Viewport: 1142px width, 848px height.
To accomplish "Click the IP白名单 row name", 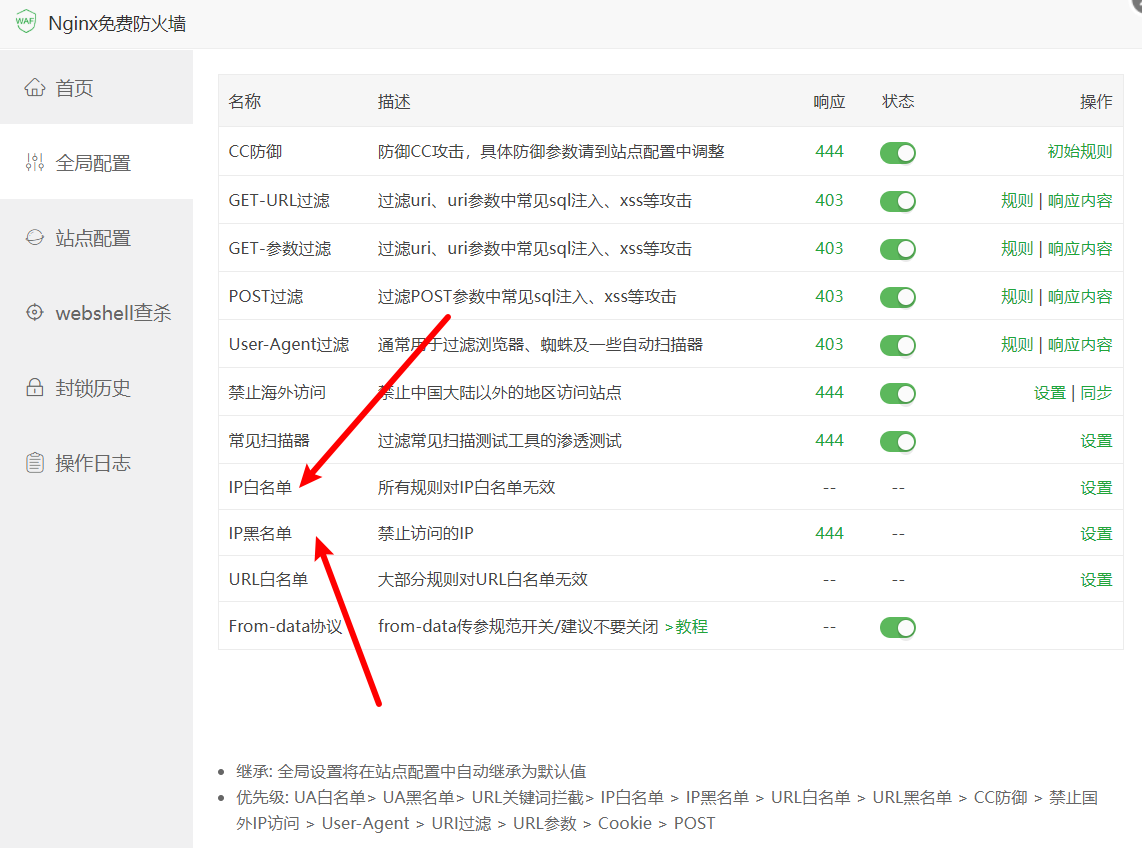I will click(260, 487).
